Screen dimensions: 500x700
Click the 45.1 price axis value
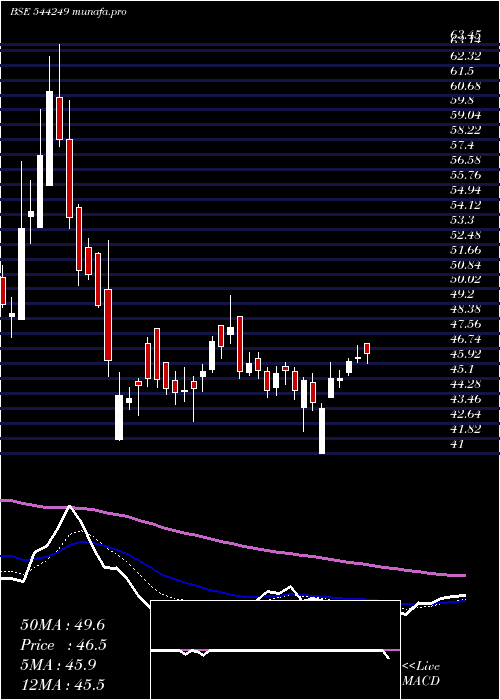(462, 369)
